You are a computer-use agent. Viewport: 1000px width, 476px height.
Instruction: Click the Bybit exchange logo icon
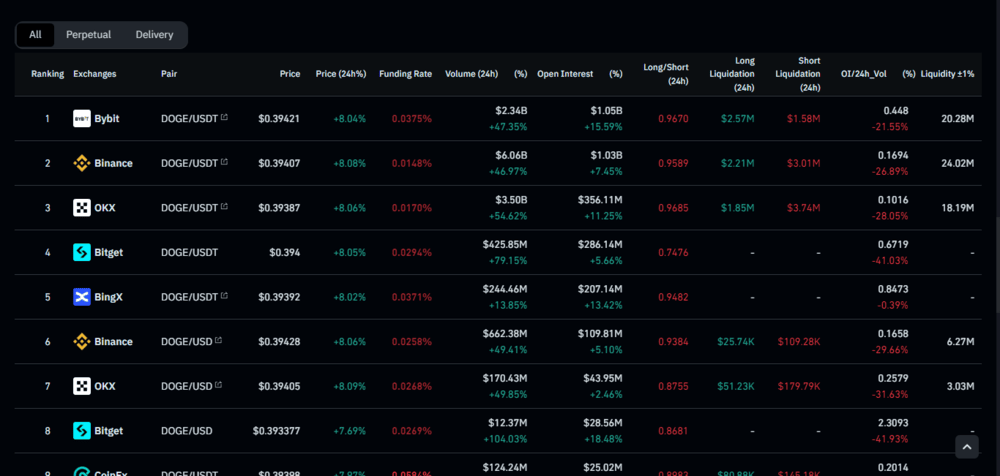[82, 119]
